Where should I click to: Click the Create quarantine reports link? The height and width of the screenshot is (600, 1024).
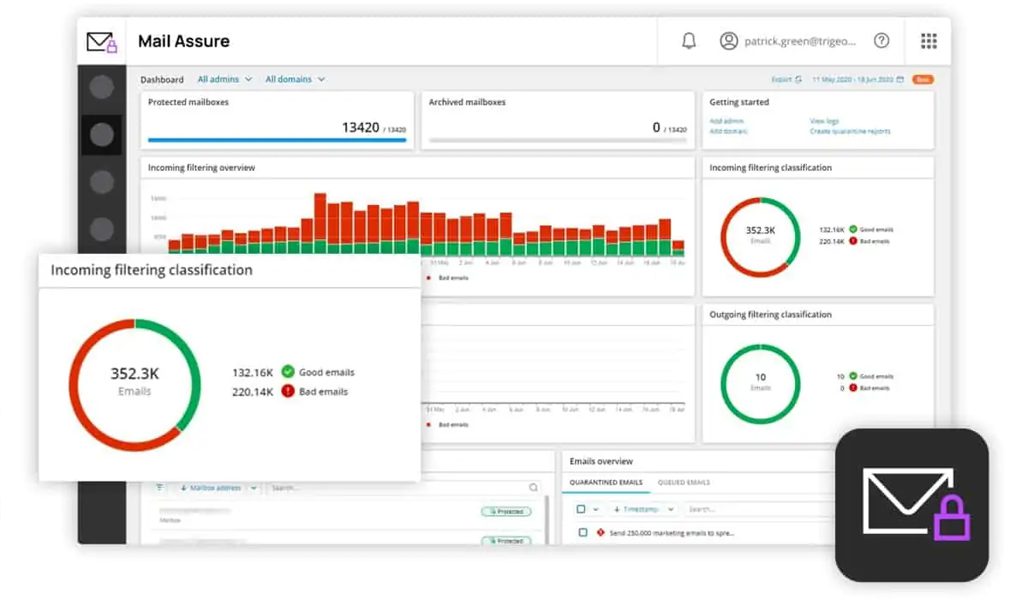pyautogui.click(x=849, y=131)
